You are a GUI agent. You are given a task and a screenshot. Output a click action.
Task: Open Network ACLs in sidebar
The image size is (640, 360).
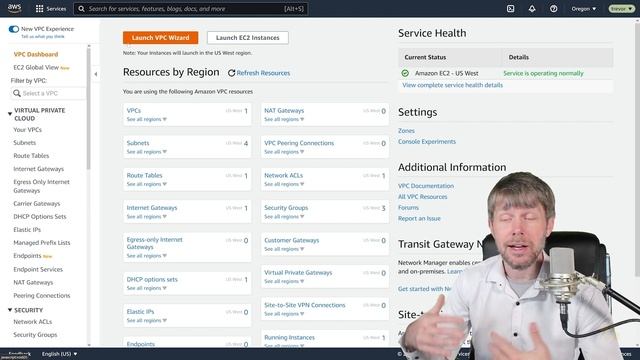pyautogui.click(x=33, y=322)
